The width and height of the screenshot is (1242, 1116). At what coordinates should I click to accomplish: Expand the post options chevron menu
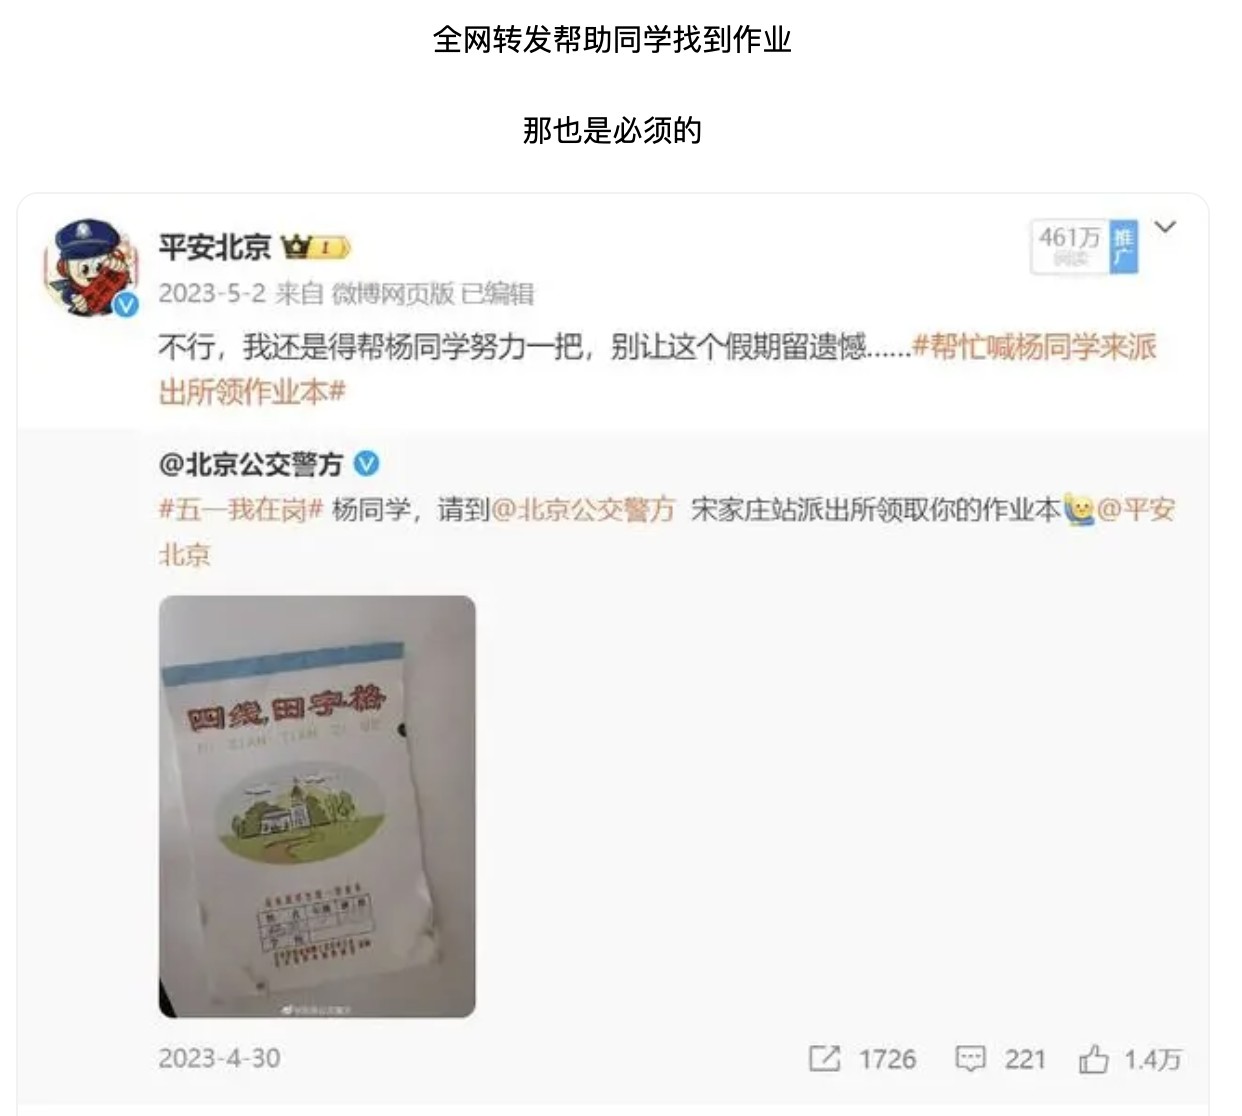pos(1165,228)
